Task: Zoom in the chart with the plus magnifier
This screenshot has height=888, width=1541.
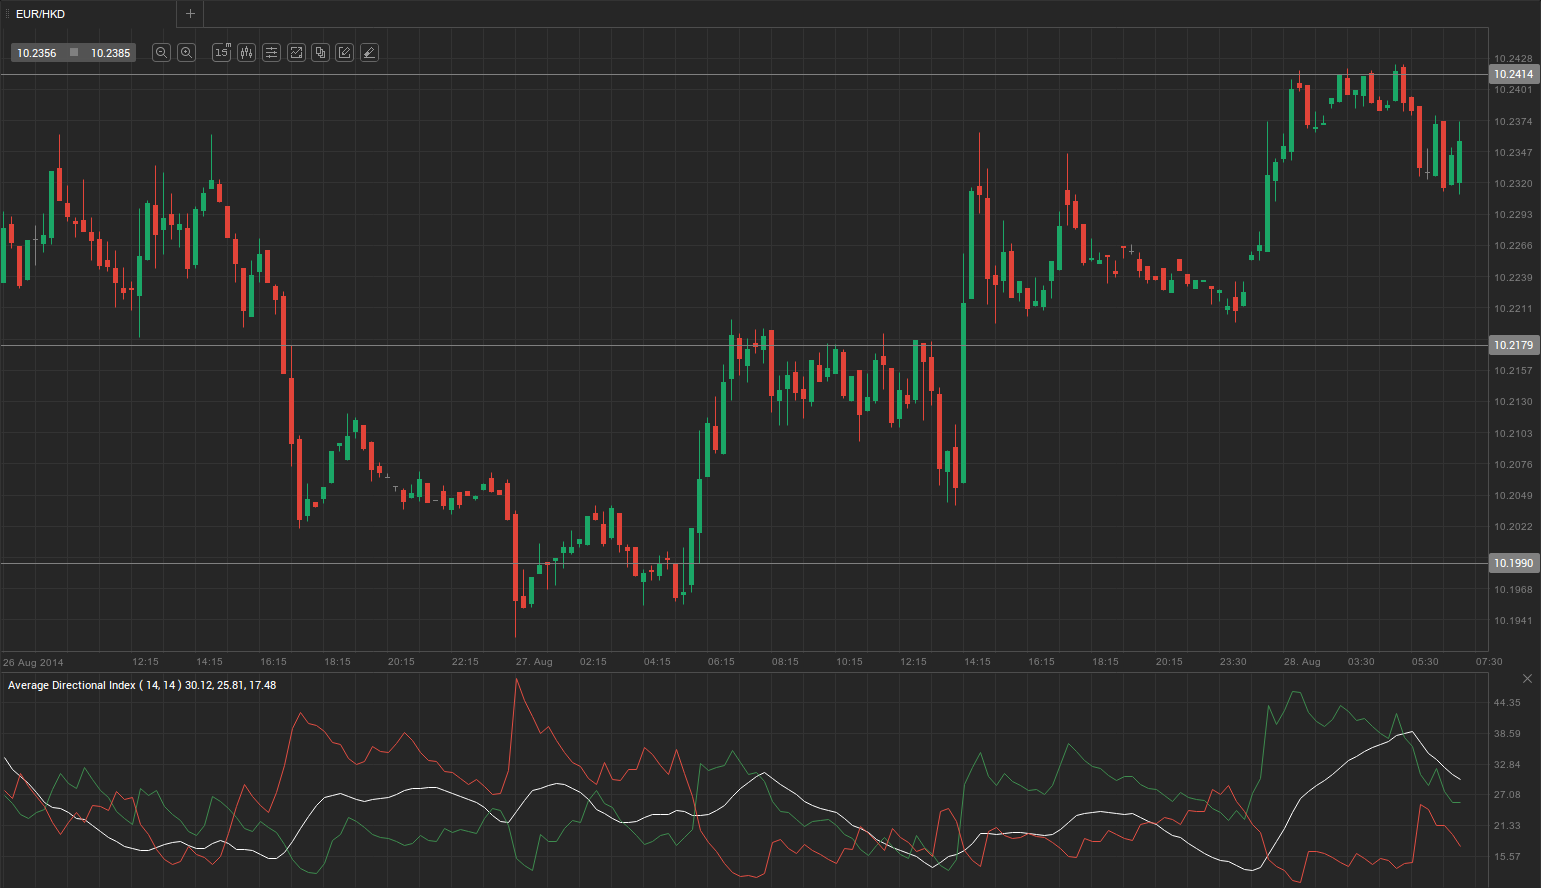Action: coord(186,53)
